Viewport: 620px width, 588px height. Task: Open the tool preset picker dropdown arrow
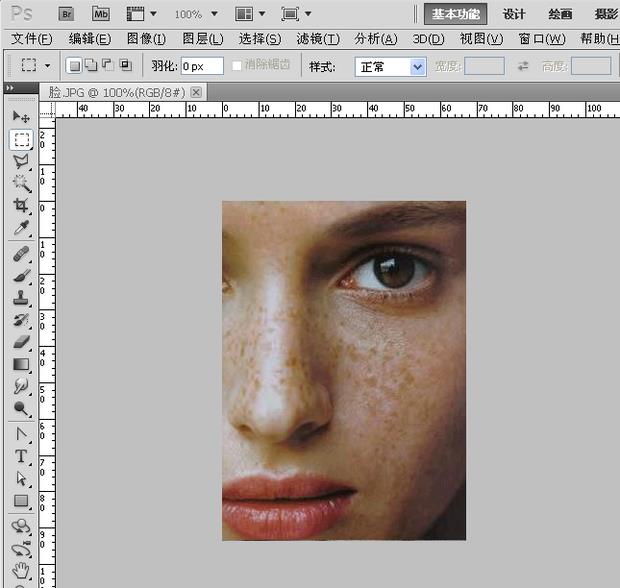click(x=47, y=66)
